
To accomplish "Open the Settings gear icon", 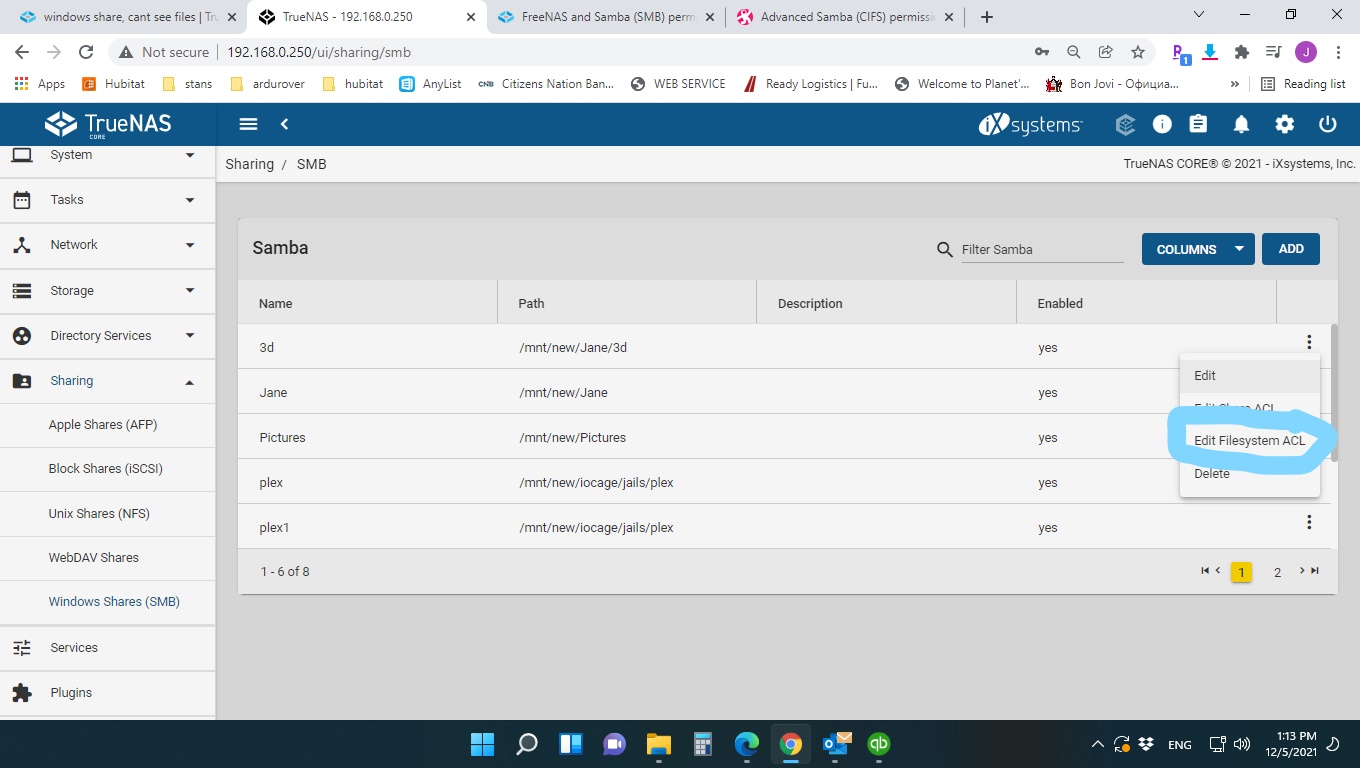I will [x=1284, y=124].
